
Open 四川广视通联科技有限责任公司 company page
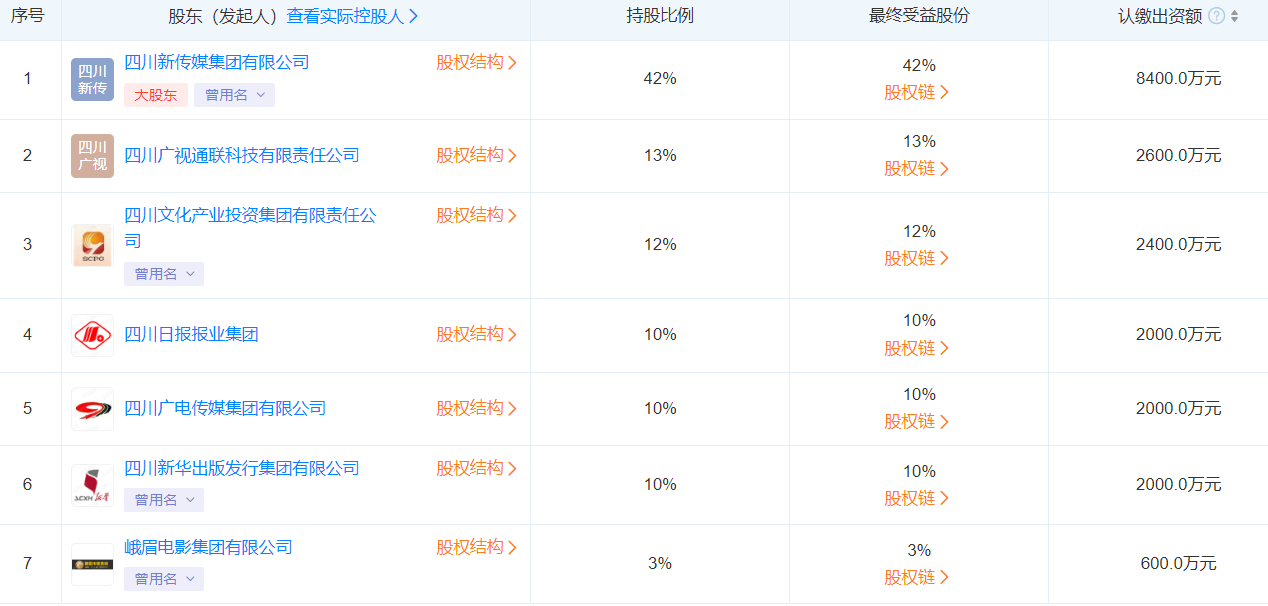click(241, 155)
